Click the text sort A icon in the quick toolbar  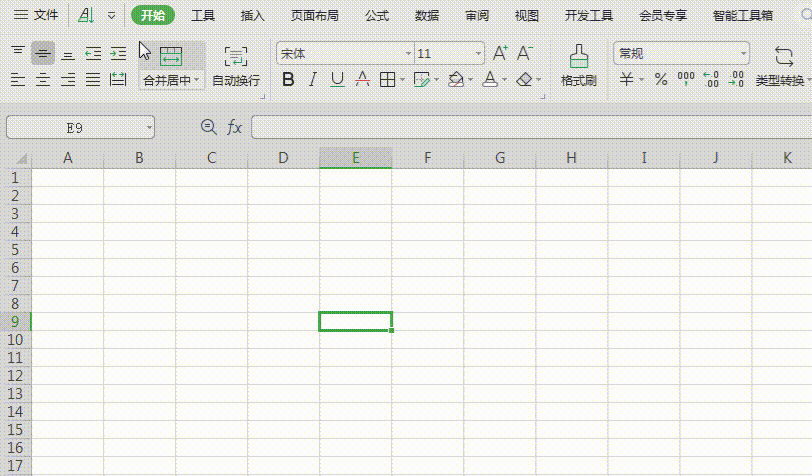pyautogui.click(x=86, y=16)
